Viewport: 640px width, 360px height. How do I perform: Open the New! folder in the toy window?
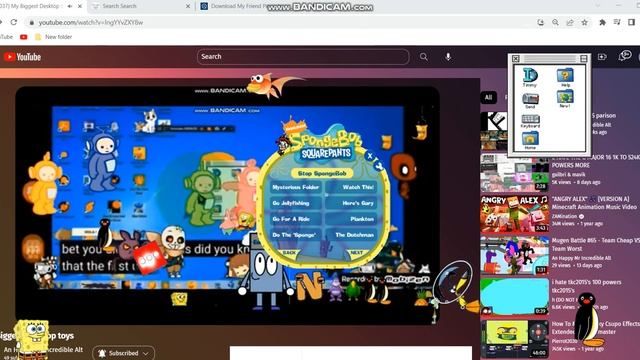(565, 98)
